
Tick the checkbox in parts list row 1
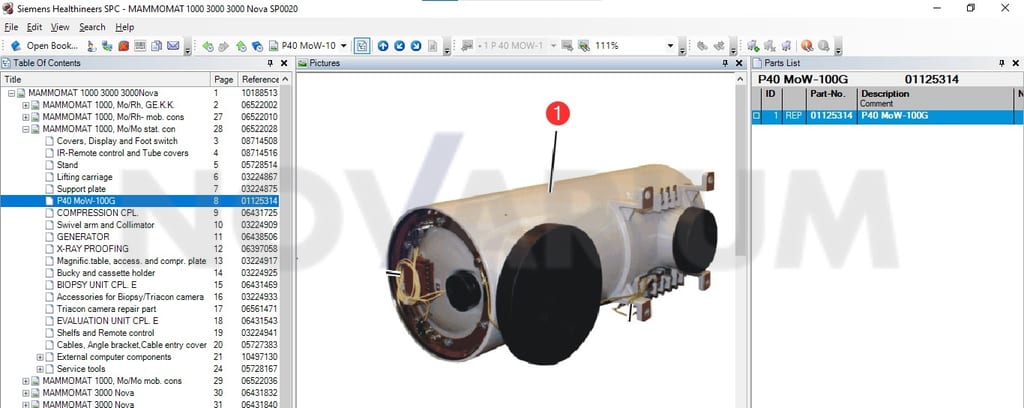point(756,116)
